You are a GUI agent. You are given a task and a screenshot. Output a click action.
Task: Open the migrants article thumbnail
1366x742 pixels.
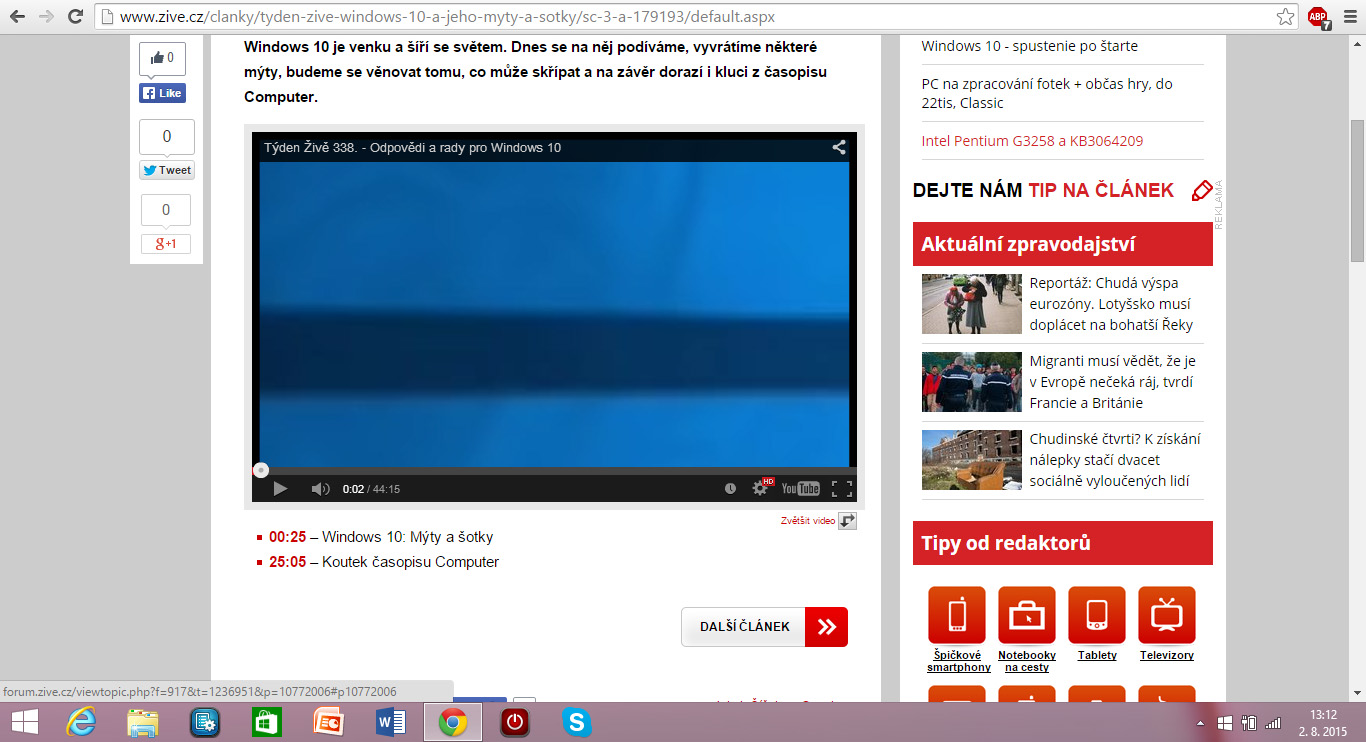coord(971,382)
